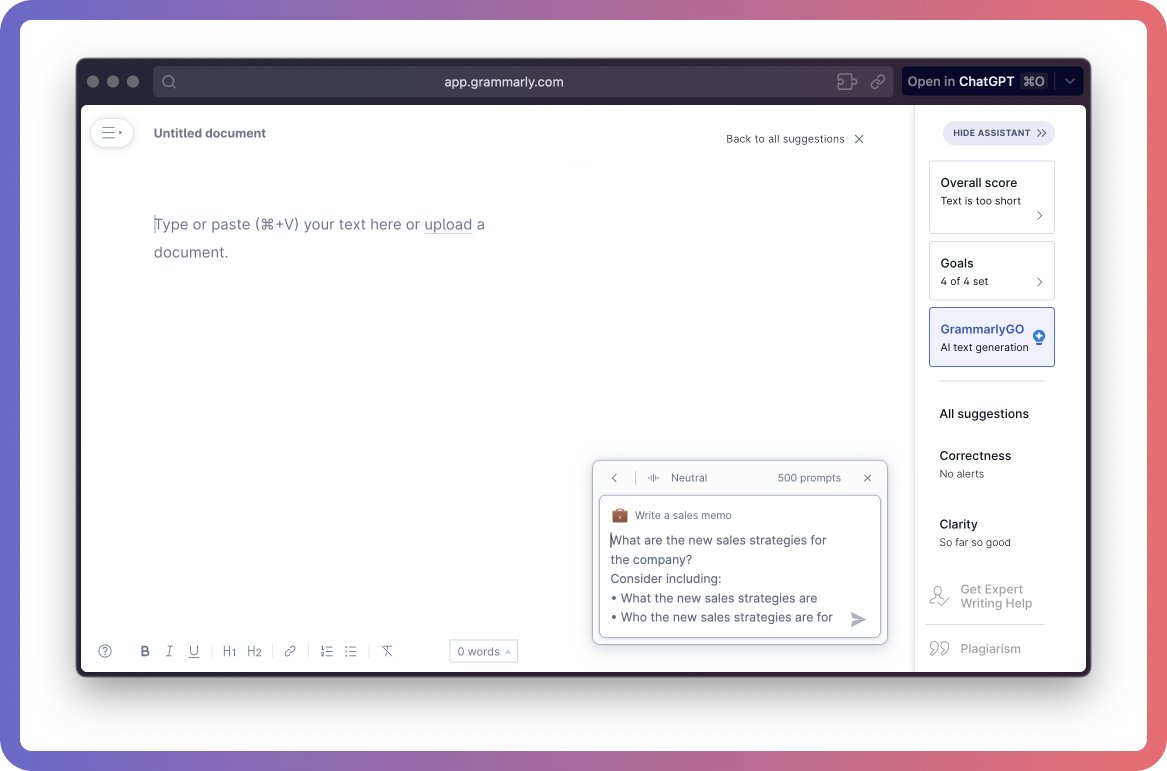
Task: Open the 0 words count dropdown
Action: [x=484, y=651]
